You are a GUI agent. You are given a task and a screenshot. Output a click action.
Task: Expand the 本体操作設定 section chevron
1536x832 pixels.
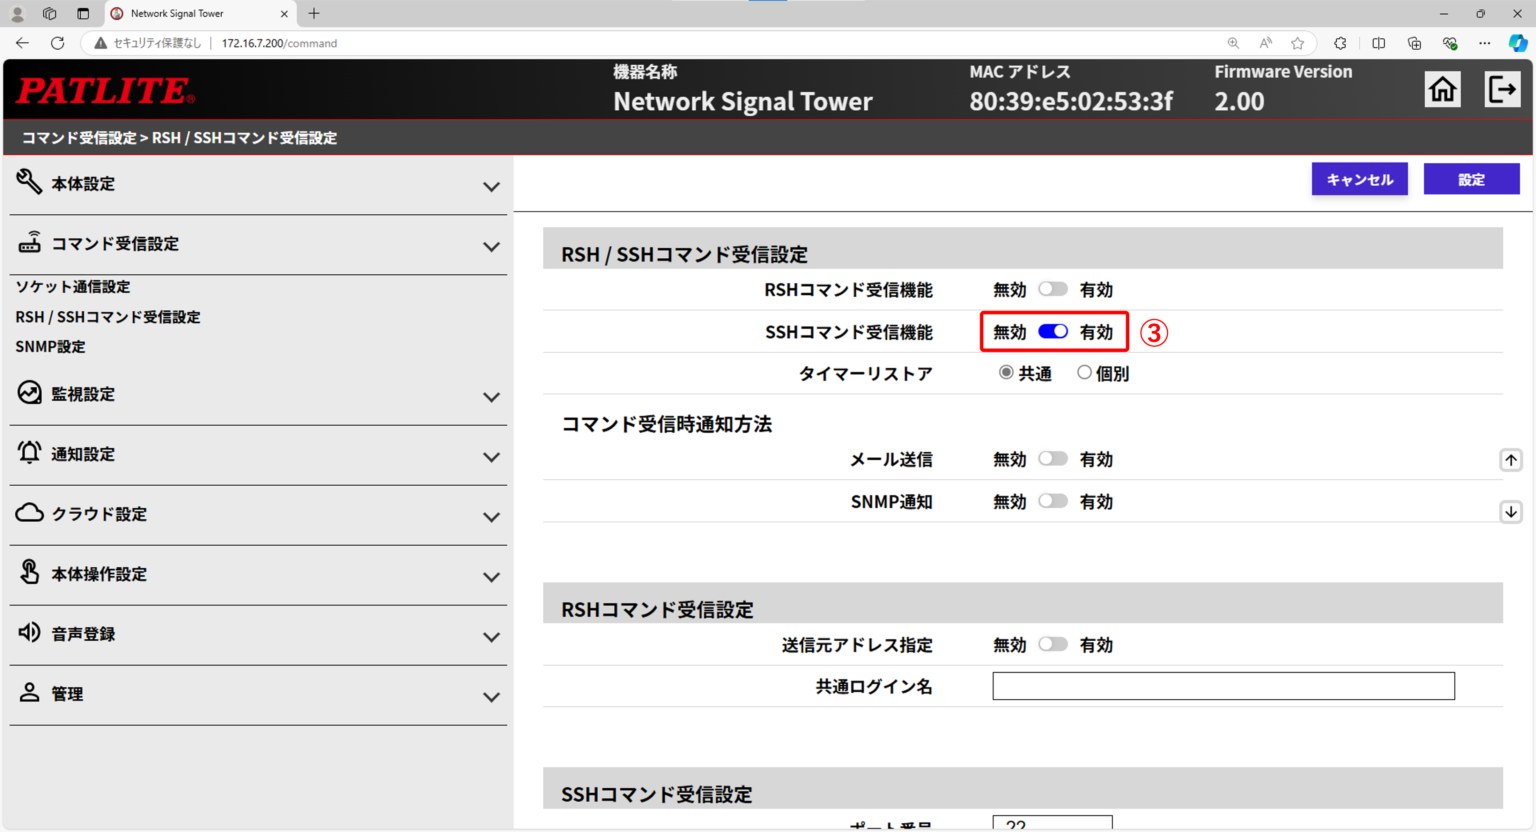coord(491,577)
